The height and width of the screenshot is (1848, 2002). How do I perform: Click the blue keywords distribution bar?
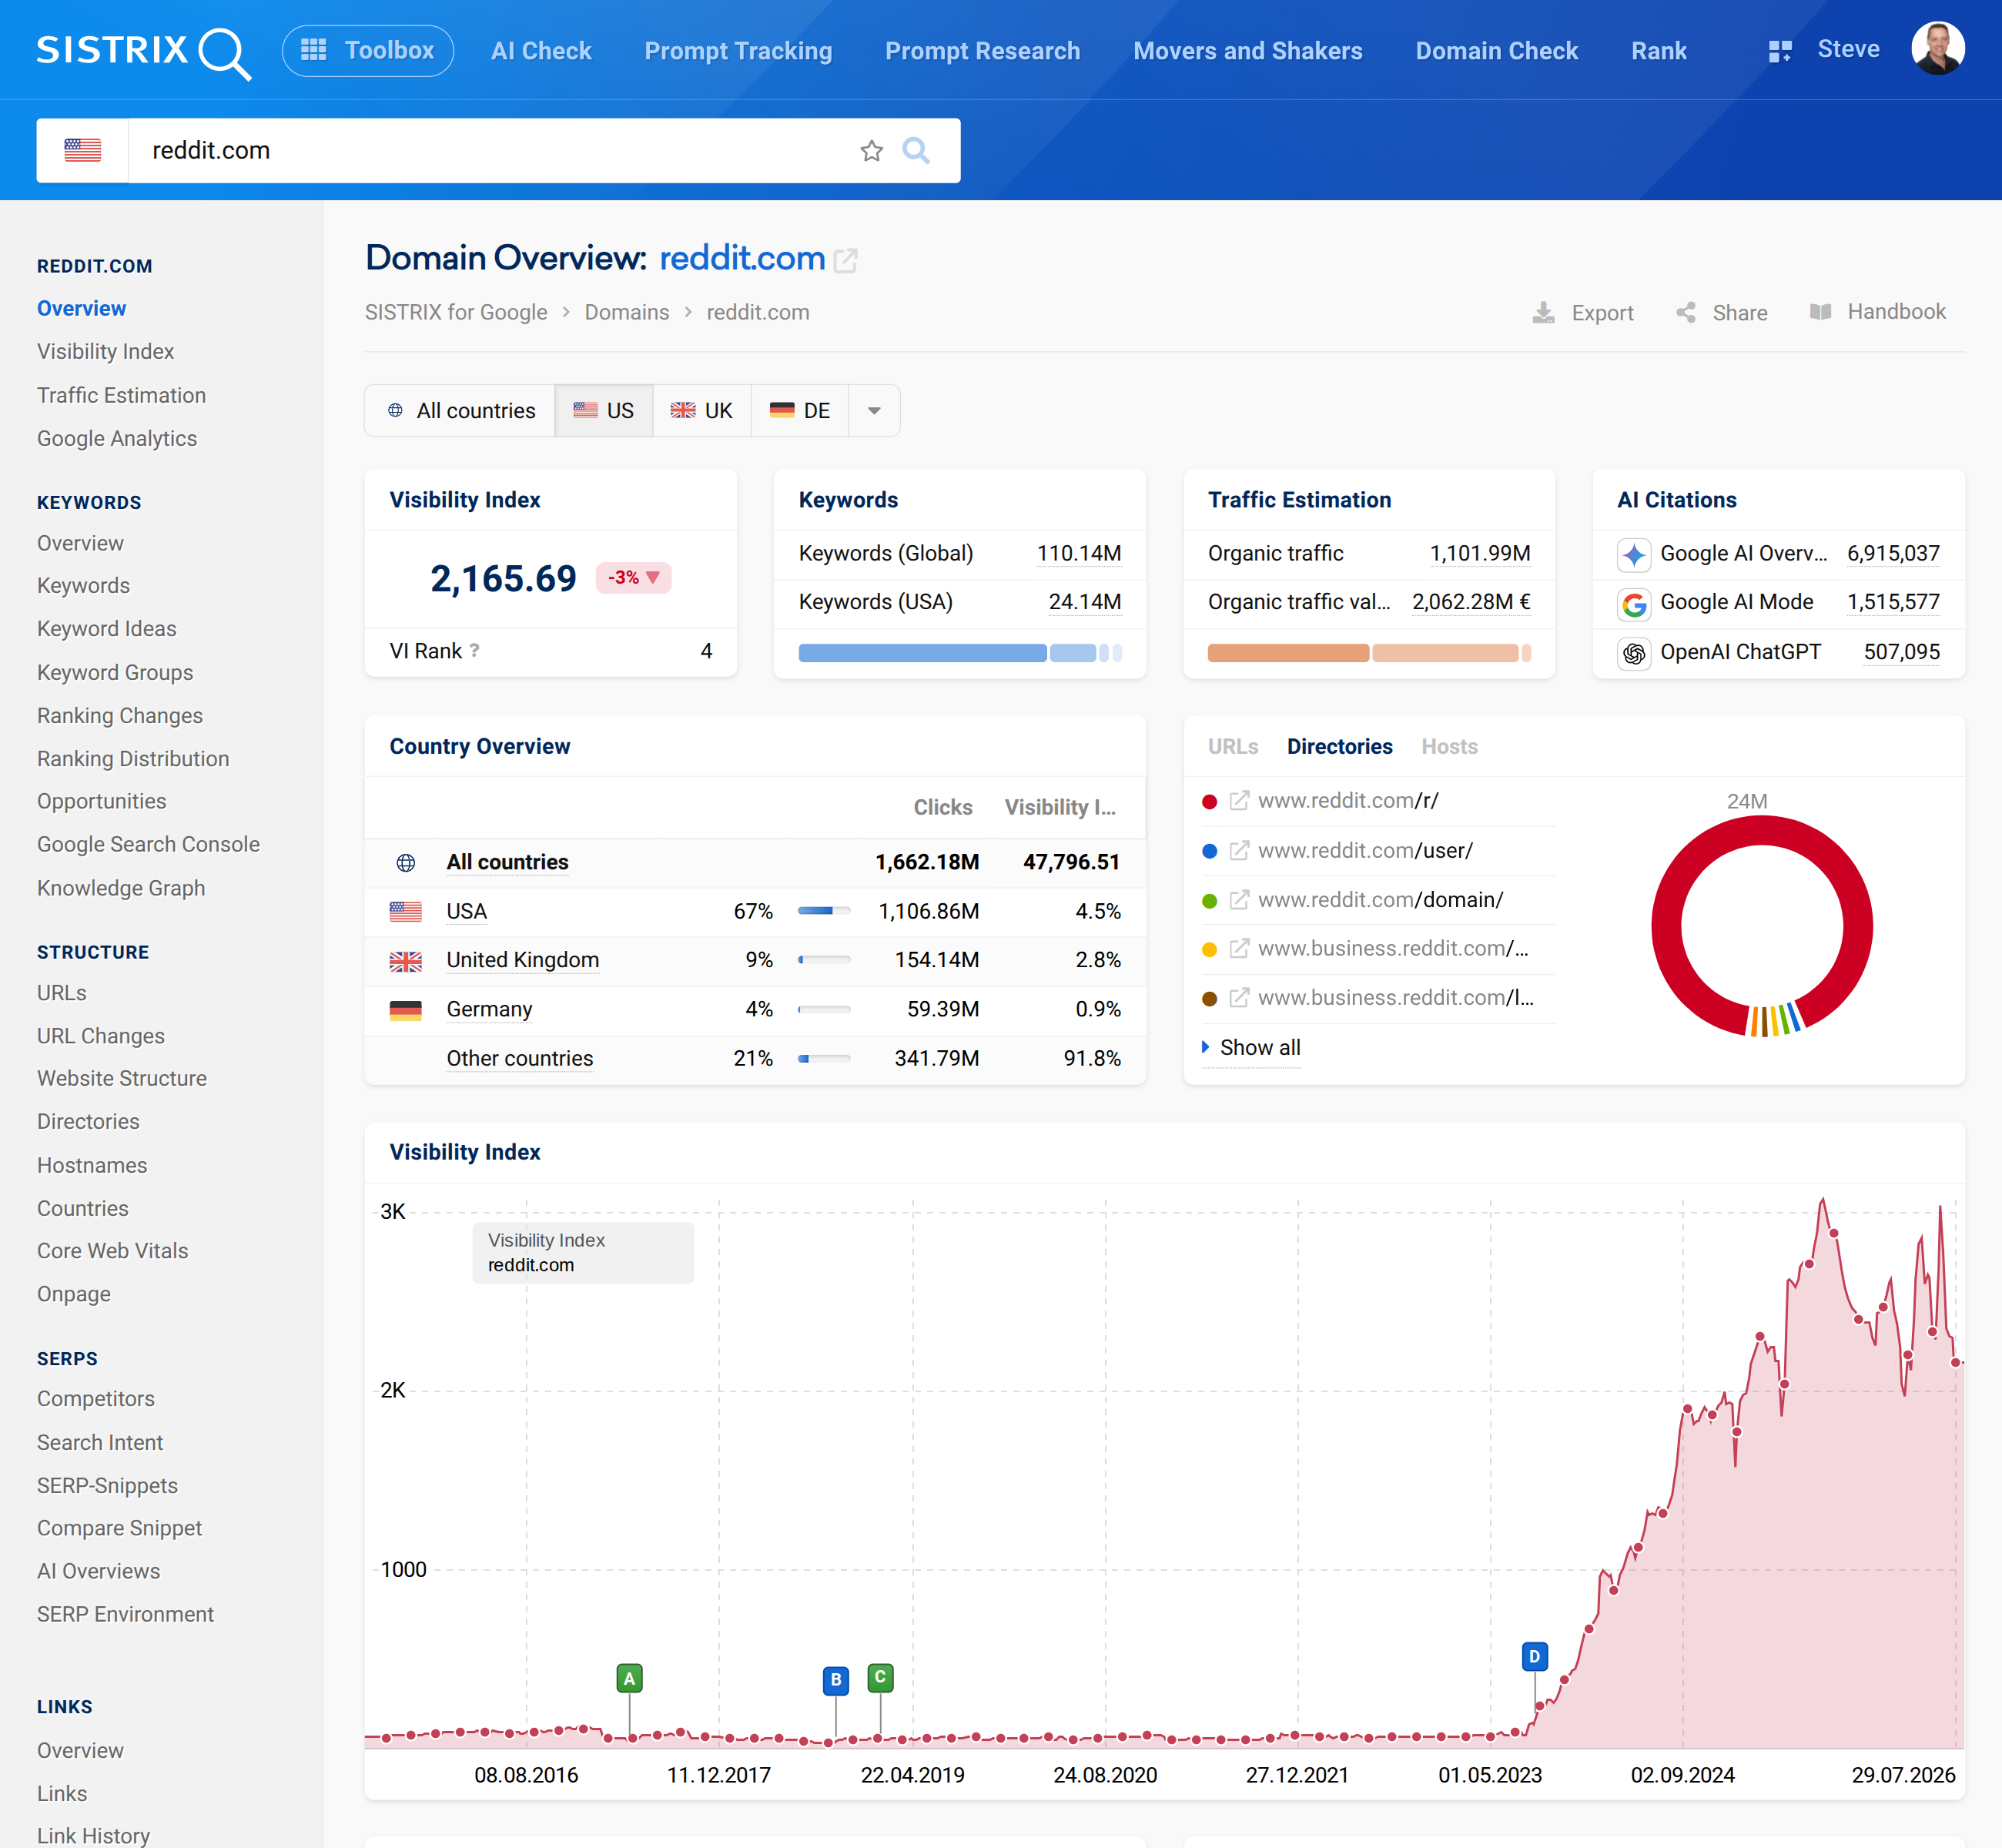point(960,653)
